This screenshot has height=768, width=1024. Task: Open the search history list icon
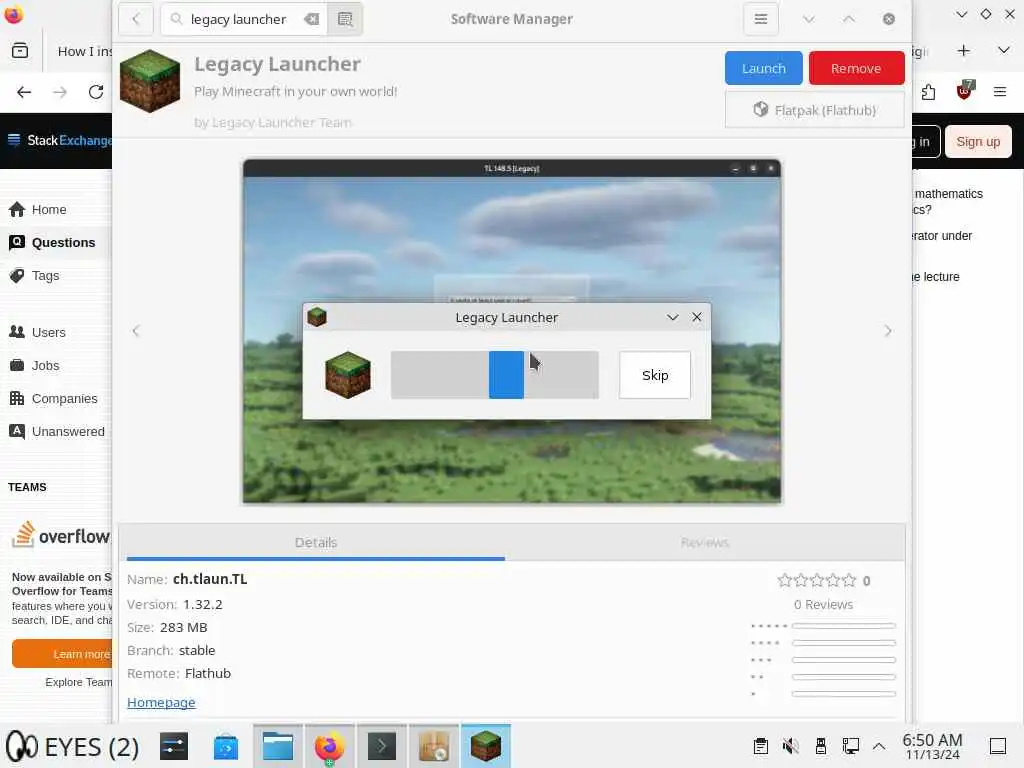click(345, 19)
